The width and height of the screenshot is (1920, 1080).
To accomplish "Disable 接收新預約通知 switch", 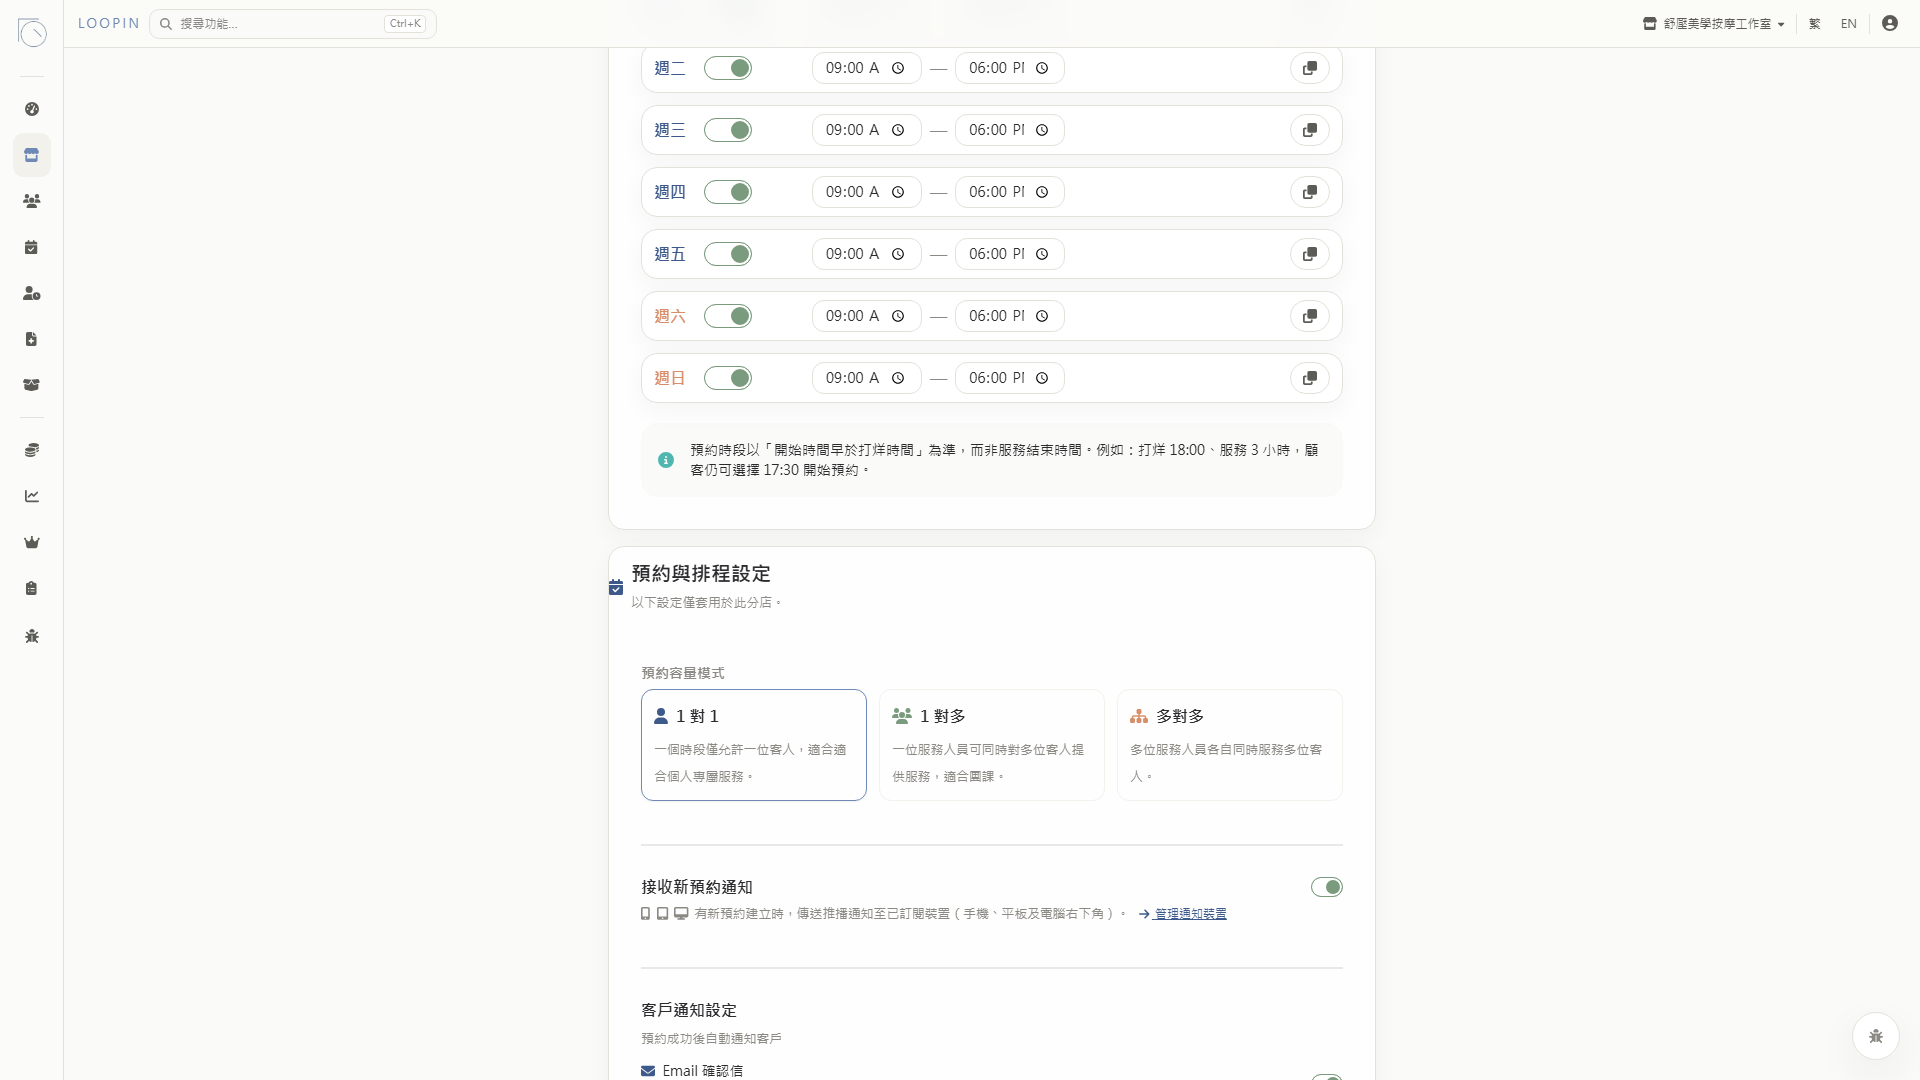I will pos(1327,887).
